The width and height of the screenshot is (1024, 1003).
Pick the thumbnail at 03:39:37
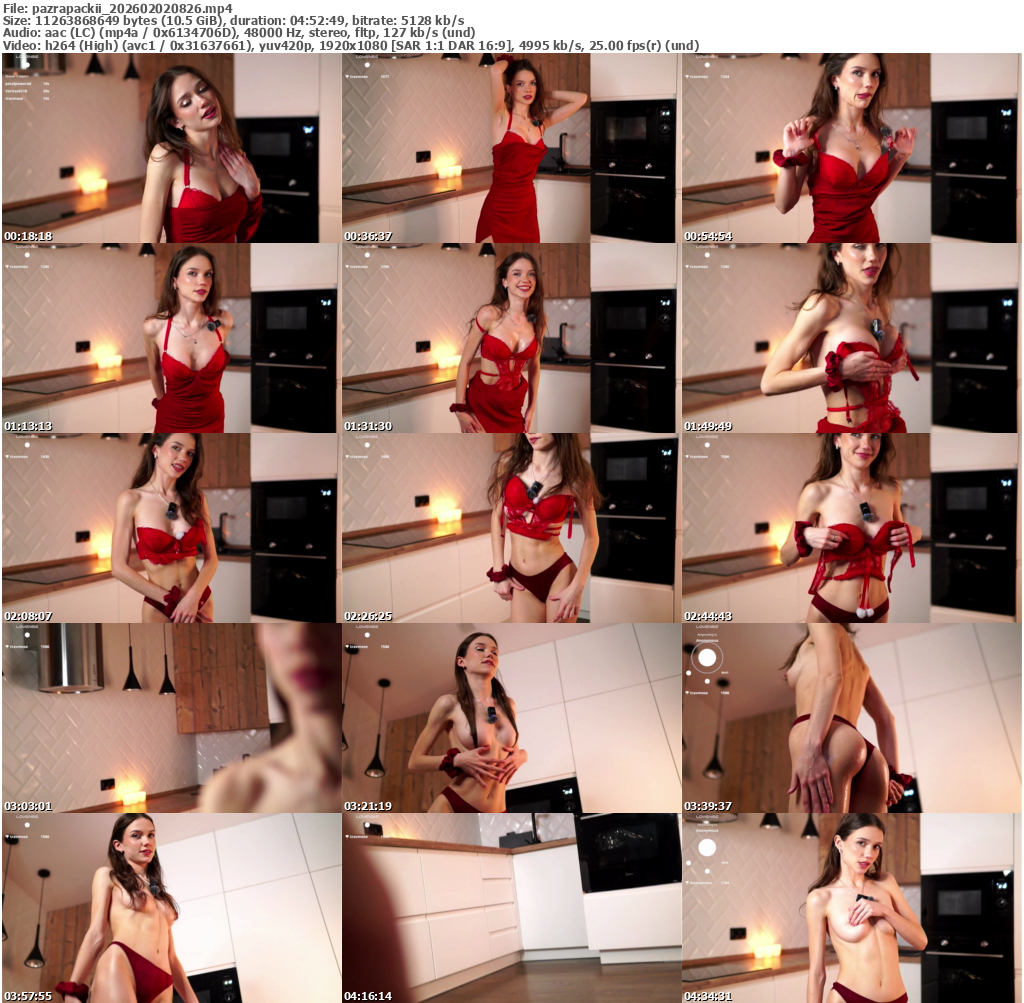pyautogui.click(x=852, y=718)
